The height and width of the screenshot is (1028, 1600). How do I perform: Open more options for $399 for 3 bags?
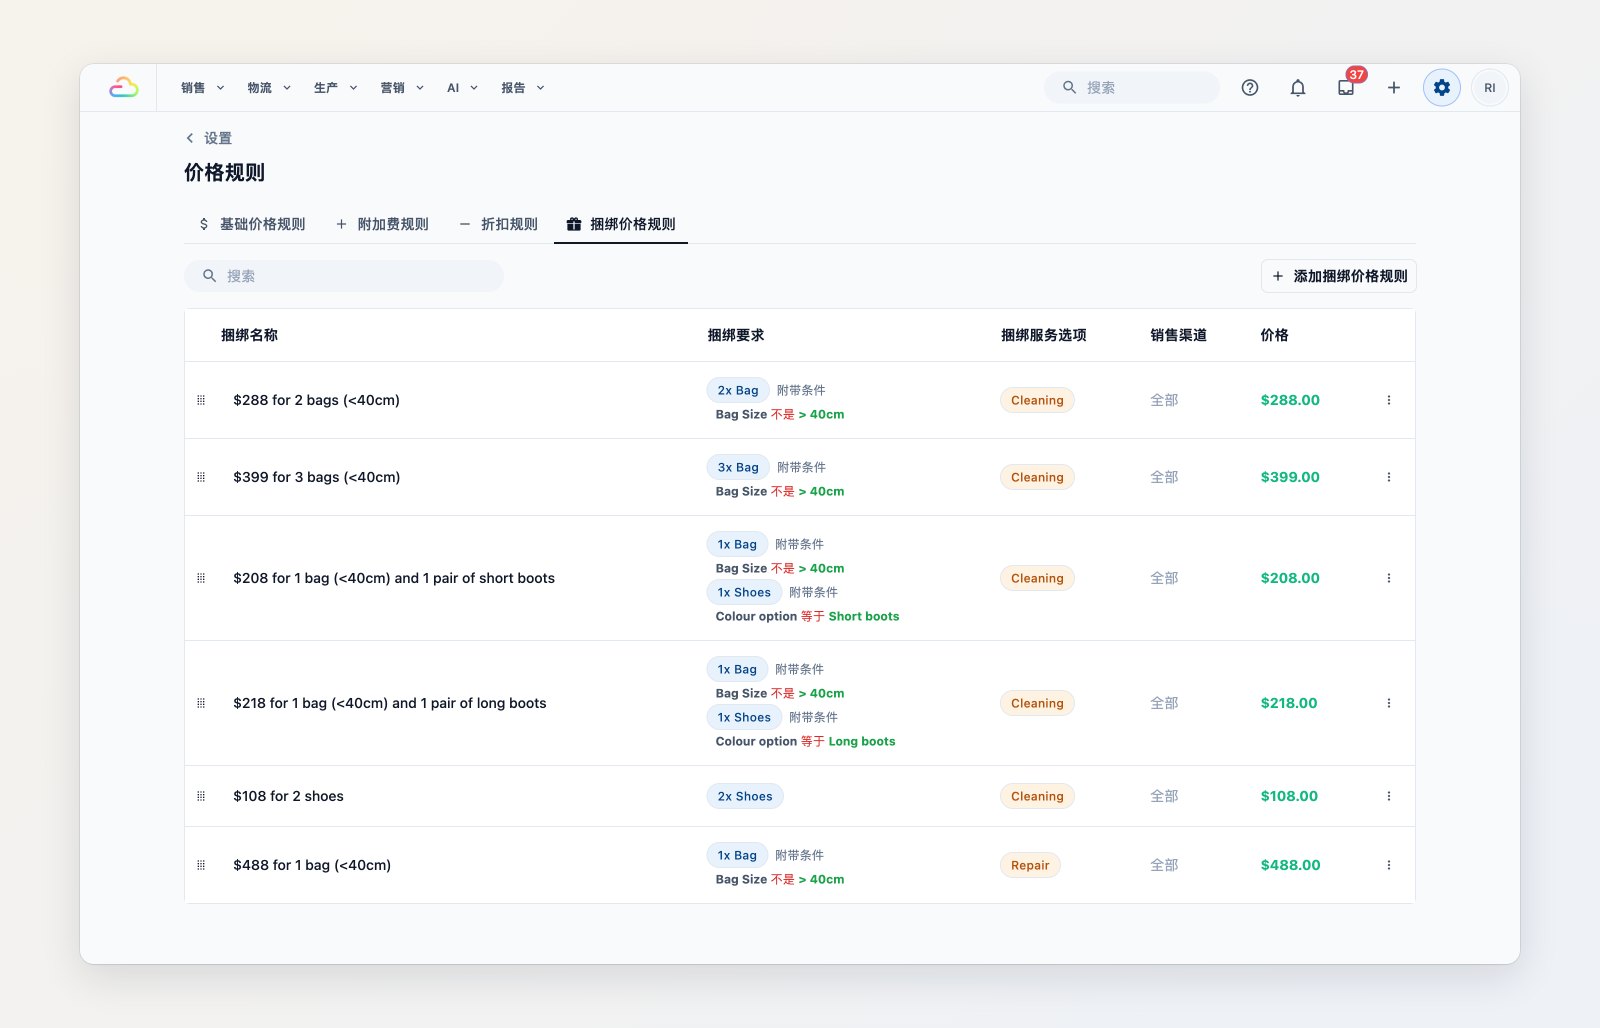pyautogui.click(x=1389, y=477)
